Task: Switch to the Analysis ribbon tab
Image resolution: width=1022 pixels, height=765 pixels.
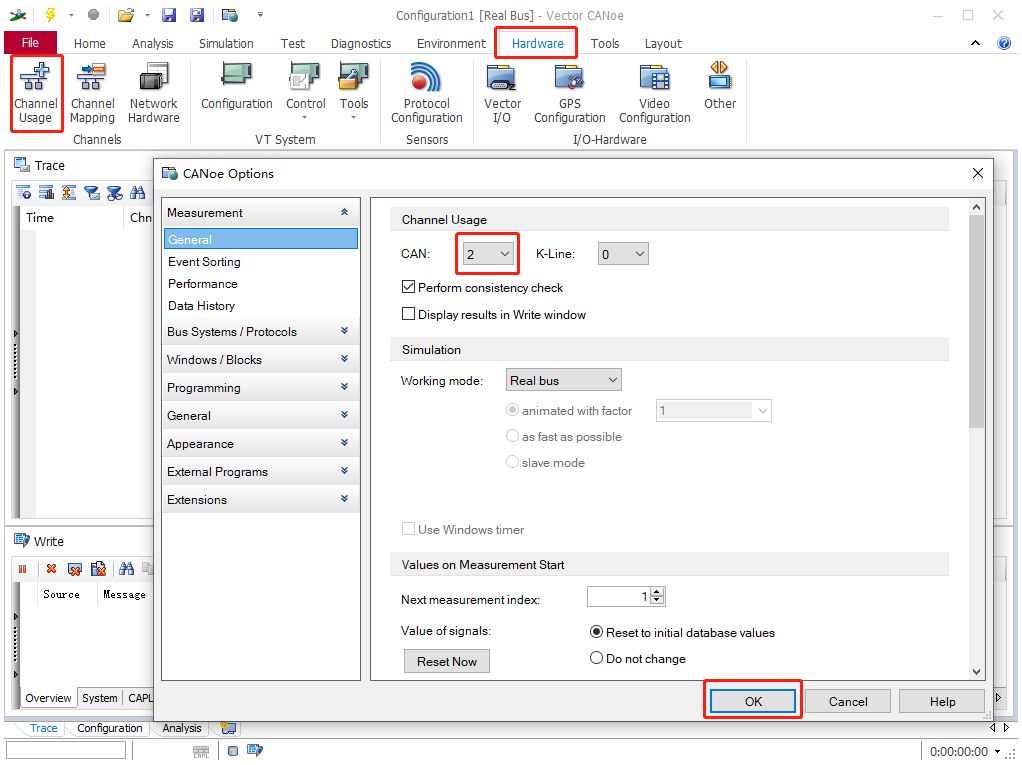Action: (x=153, y=43)
